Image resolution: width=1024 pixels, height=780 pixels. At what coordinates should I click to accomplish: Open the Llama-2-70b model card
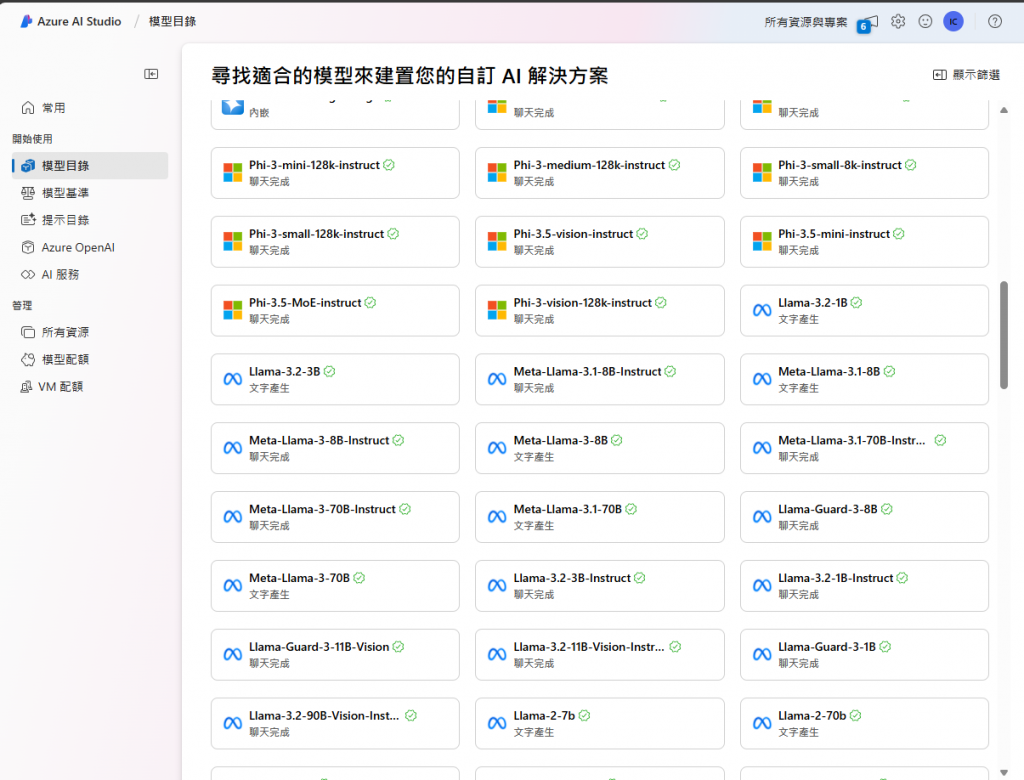864,723
